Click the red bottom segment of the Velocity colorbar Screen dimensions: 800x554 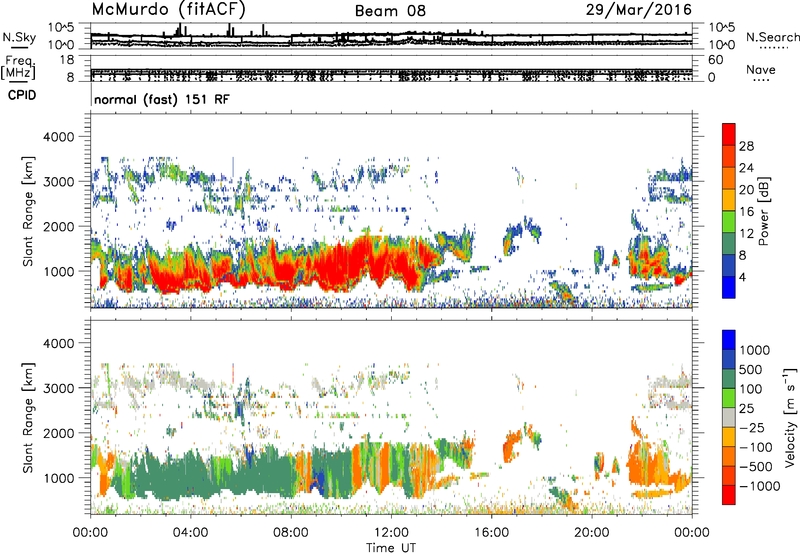[x=729, y=495]
